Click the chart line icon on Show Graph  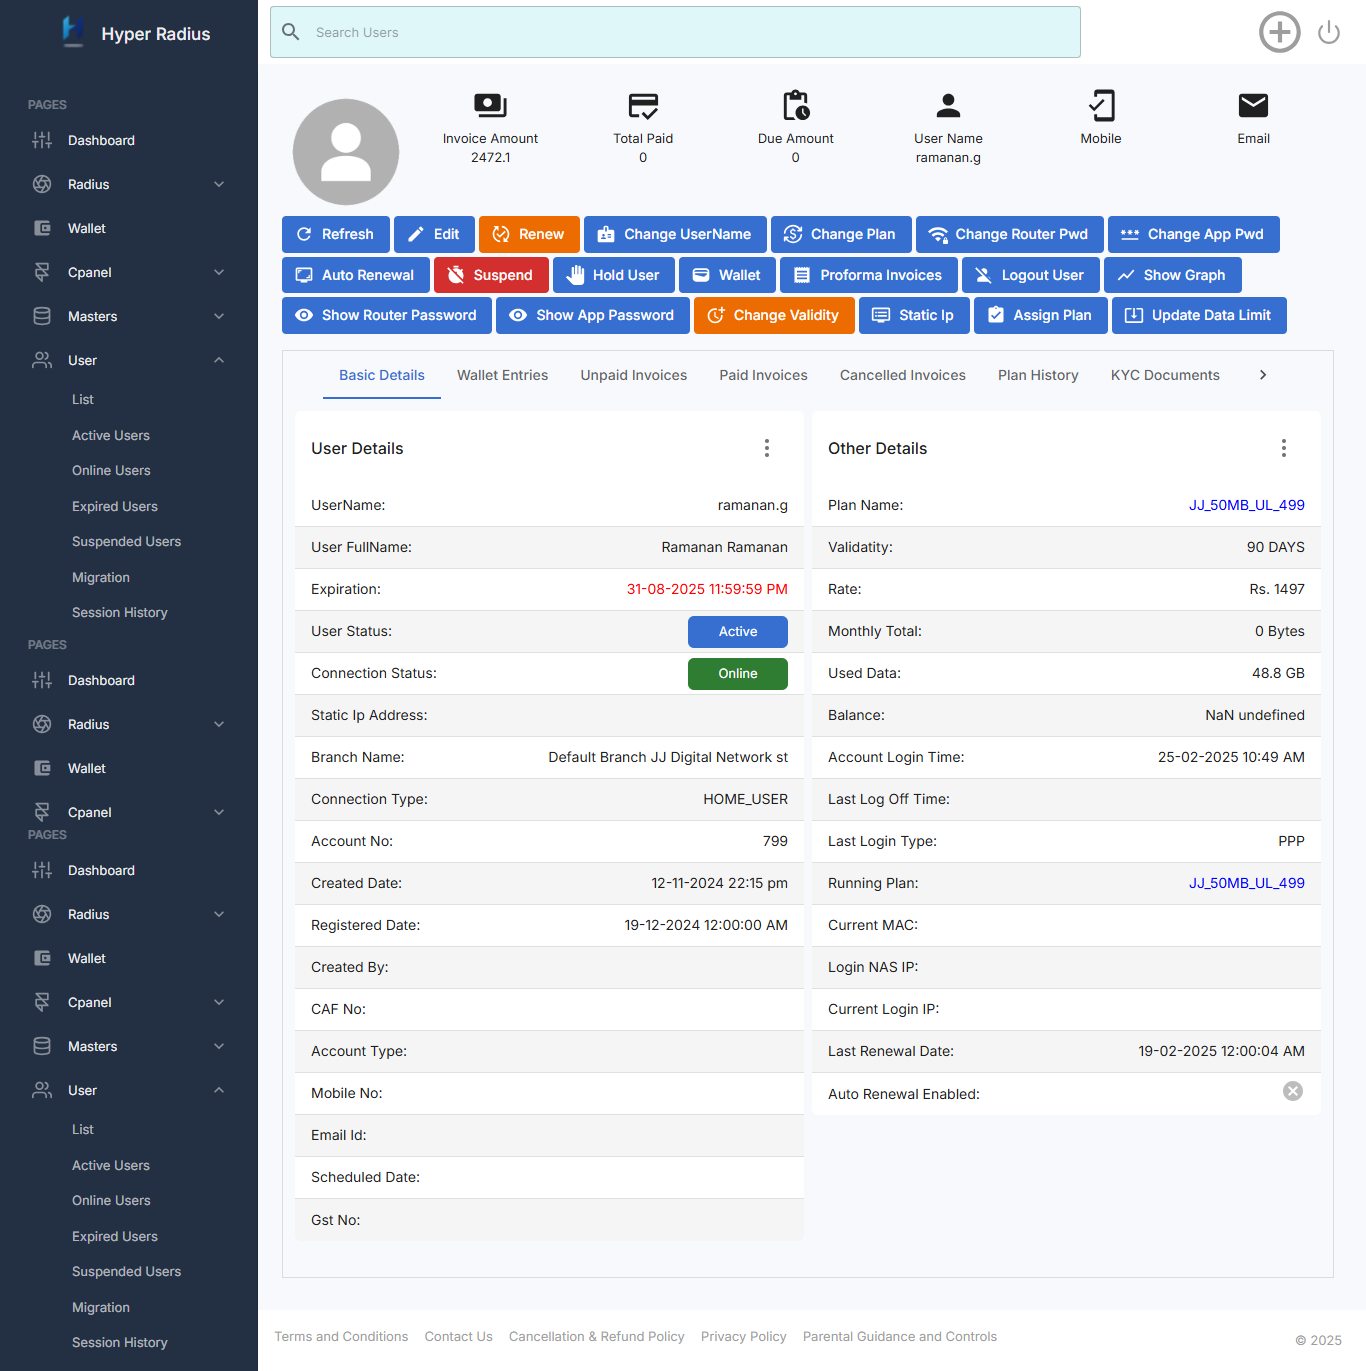1126,275
